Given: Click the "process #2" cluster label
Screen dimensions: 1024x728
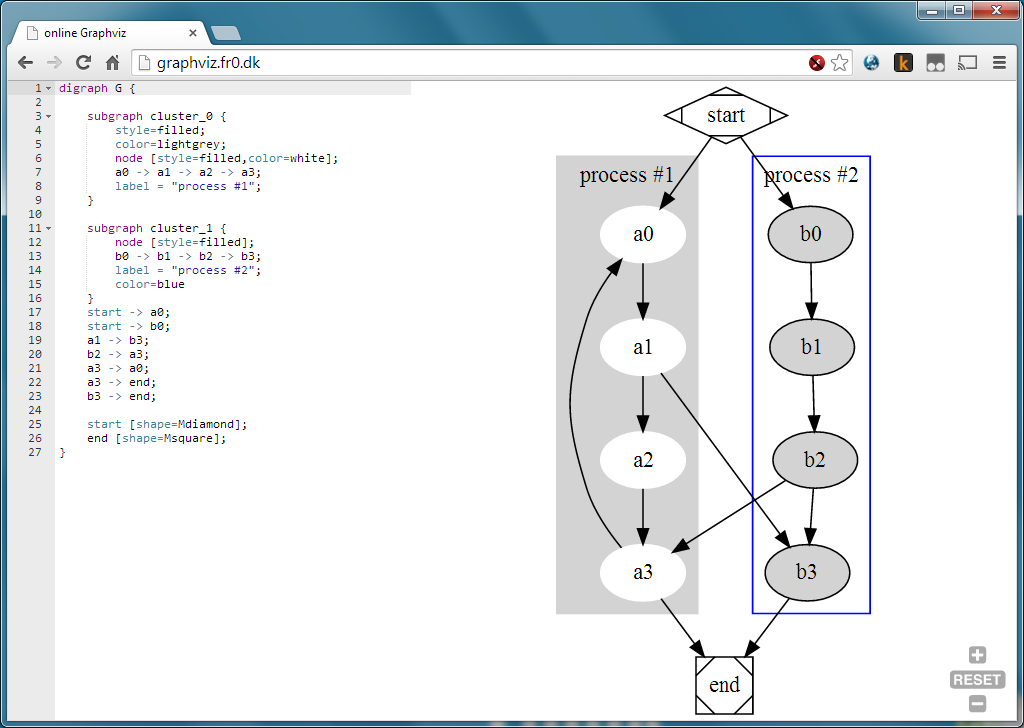Looking at the screenshot, I should [x=811, y=175].
